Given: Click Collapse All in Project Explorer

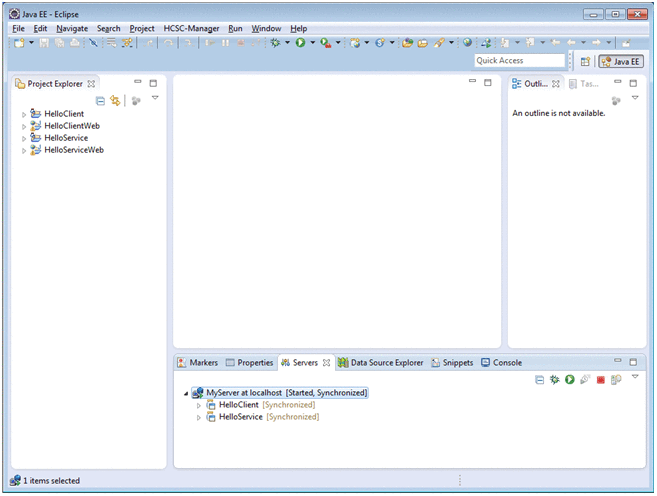Looking at the screenshot, I should 100,101.
